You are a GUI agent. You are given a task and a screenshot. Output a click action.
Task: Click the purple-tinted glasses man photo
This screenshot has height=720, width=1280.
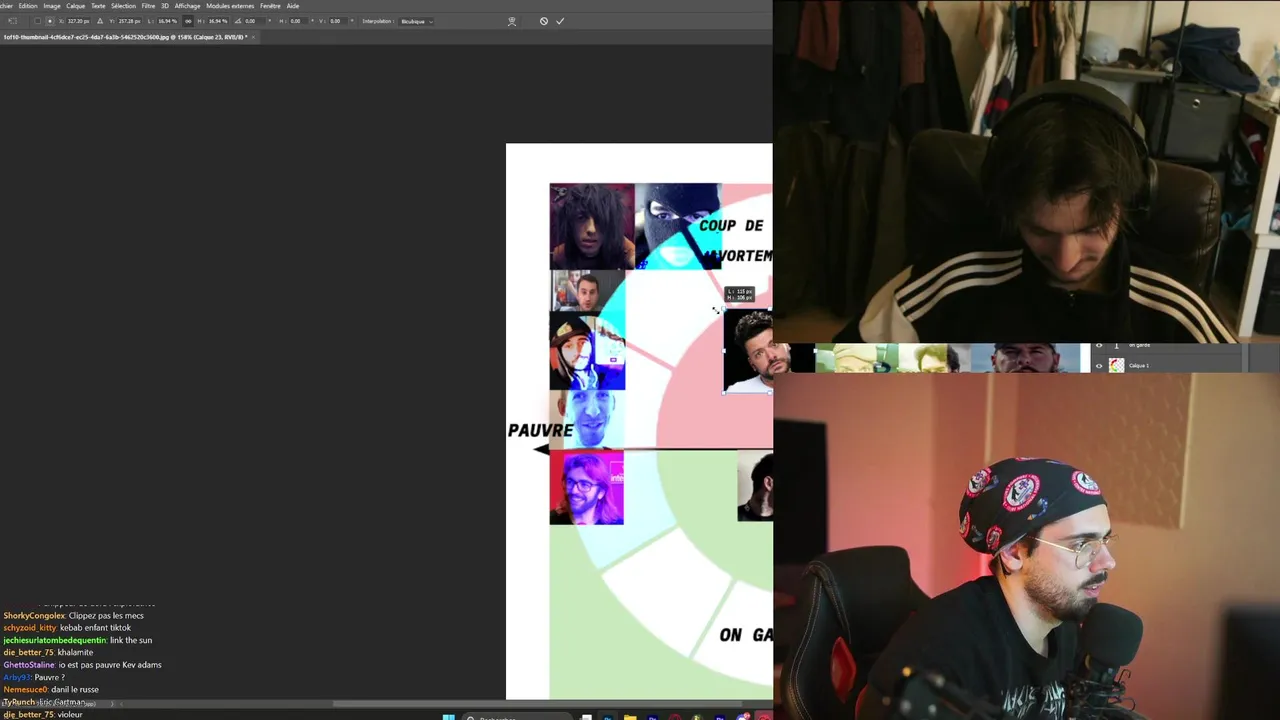click(x=586, y=487)
